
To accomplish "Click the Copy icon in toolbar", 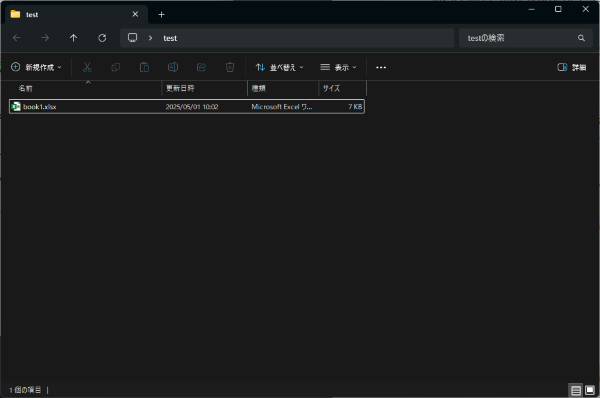I will pos(116,67).
